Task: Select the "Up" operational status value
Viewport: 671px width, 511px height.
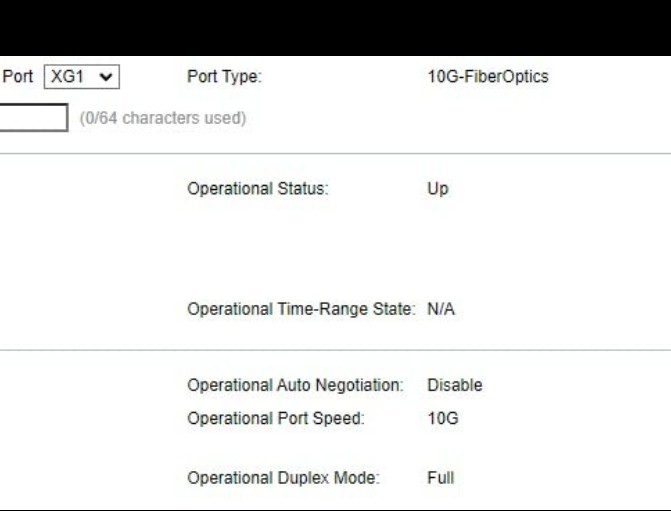Action: point(438,189)
